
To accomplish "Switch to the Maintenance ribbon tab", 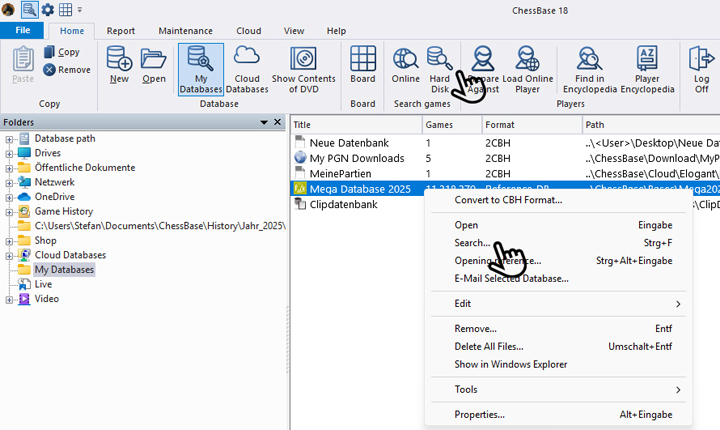I will (x=186, y=31).
